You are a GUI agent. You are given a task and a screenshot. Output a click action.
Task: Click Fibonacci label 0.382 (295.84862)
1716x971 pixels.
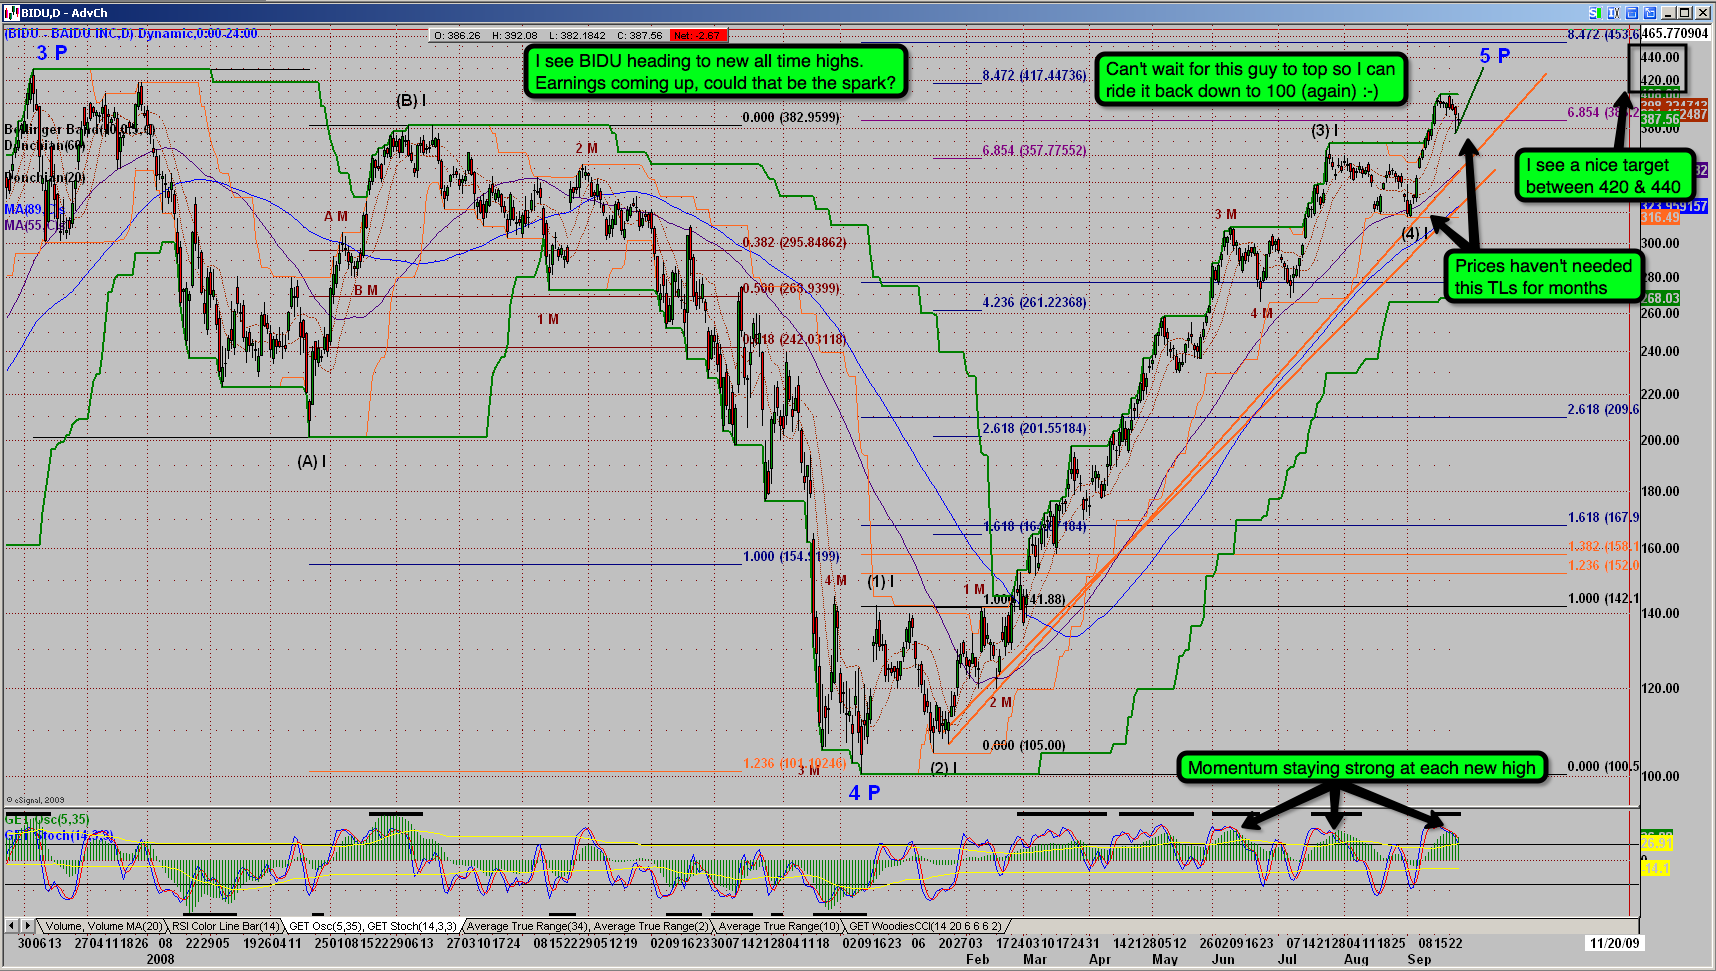(x=794, y=242)
